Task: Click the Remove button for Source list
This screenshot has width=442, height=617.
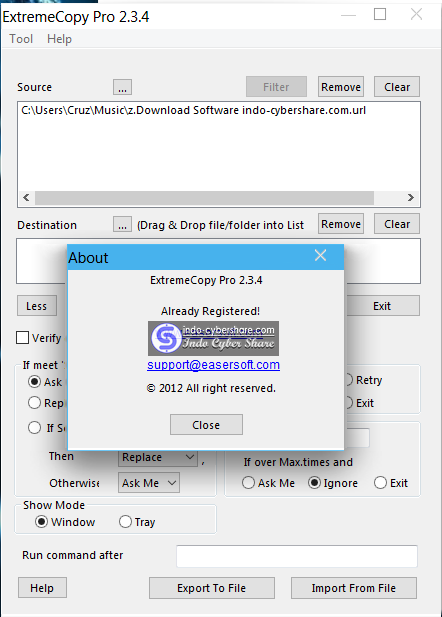Action: (341, 87)
